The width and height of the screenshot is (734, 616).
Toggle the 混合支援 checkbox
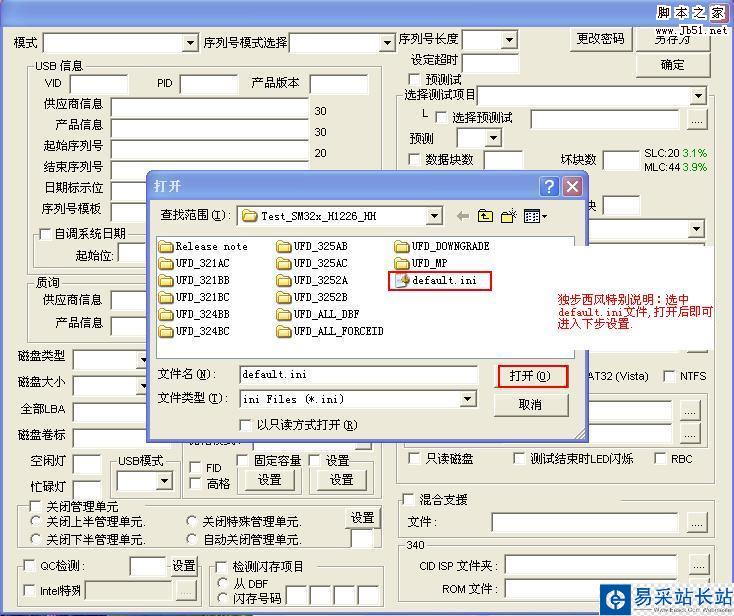point(409,499)
